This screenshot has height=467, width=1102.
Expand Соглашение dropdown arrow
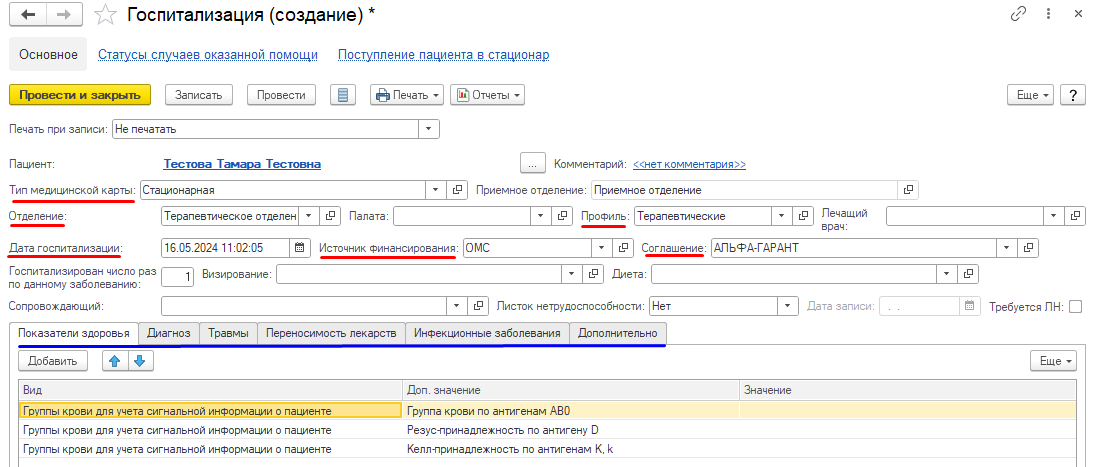pyautogui.click(x=1007, y=248)
